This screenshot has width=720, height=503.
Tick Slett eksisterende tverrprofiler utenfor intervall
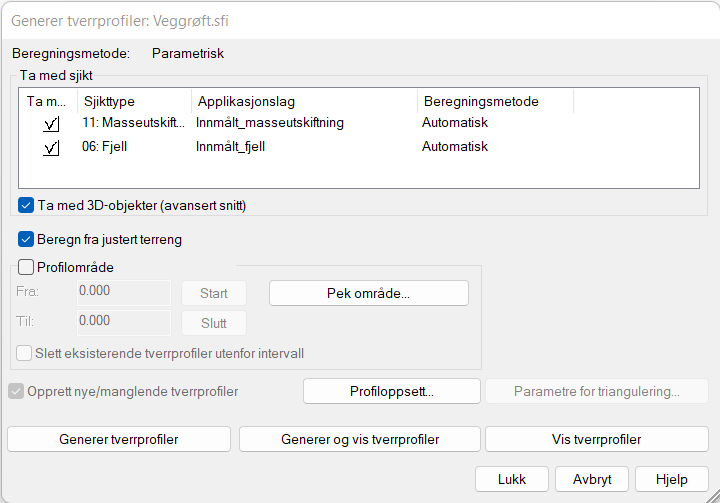click(24, 353)
